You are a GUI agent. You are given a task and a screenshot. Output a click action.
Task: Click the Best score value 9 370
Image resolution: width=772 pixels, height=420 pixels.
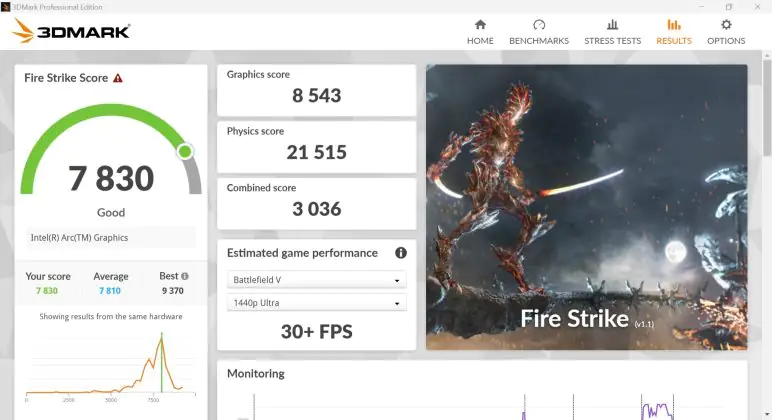click(x=173, y=291)
